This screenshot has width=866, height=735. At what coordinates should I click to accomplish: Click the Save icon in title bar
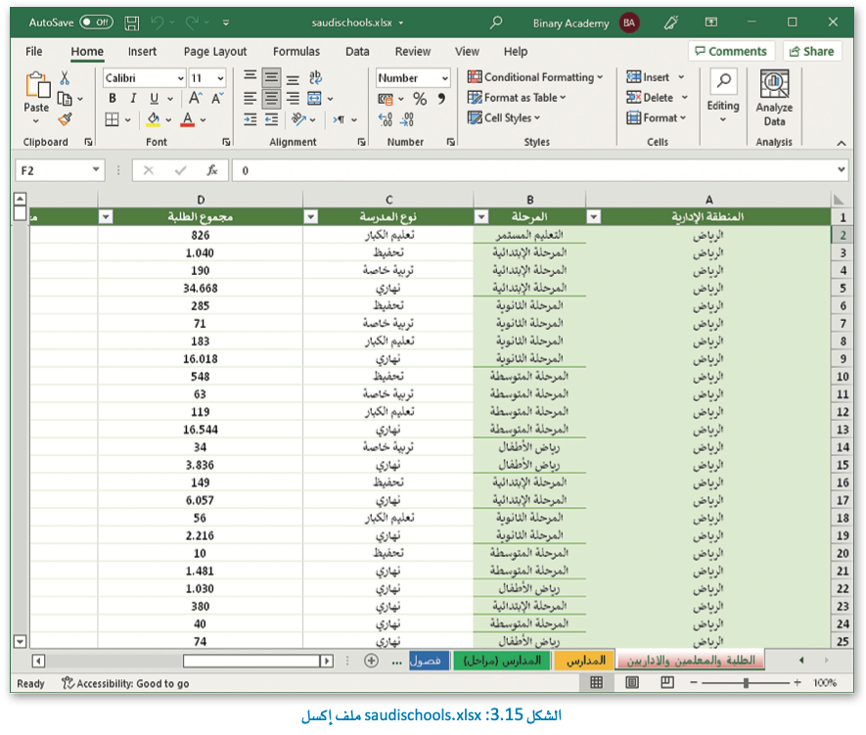coord(131,23)
